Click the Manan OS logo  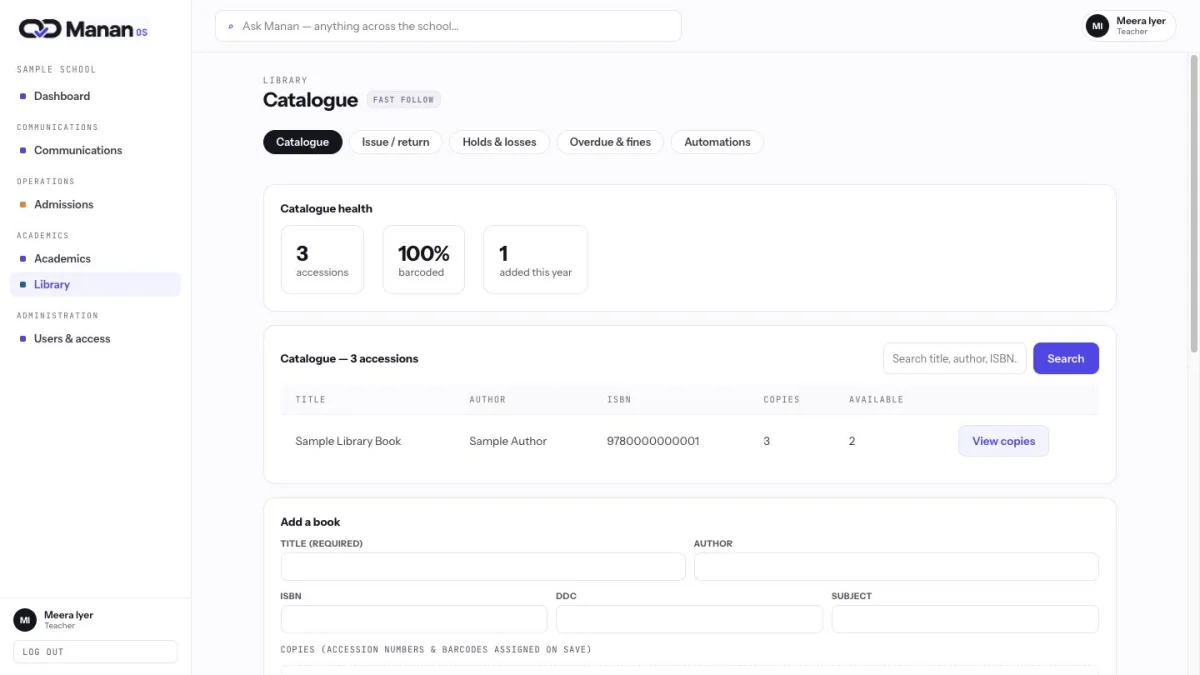tap(83, 29)
